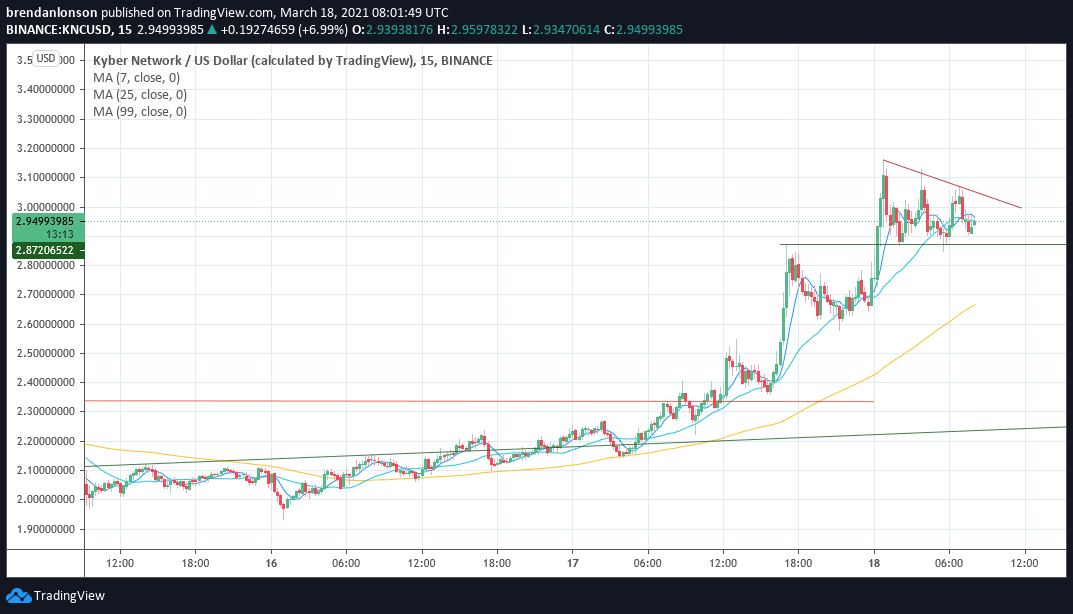Open the TradingView wordmark link
The image size is (1073, 614).
(x=69, y=596)
